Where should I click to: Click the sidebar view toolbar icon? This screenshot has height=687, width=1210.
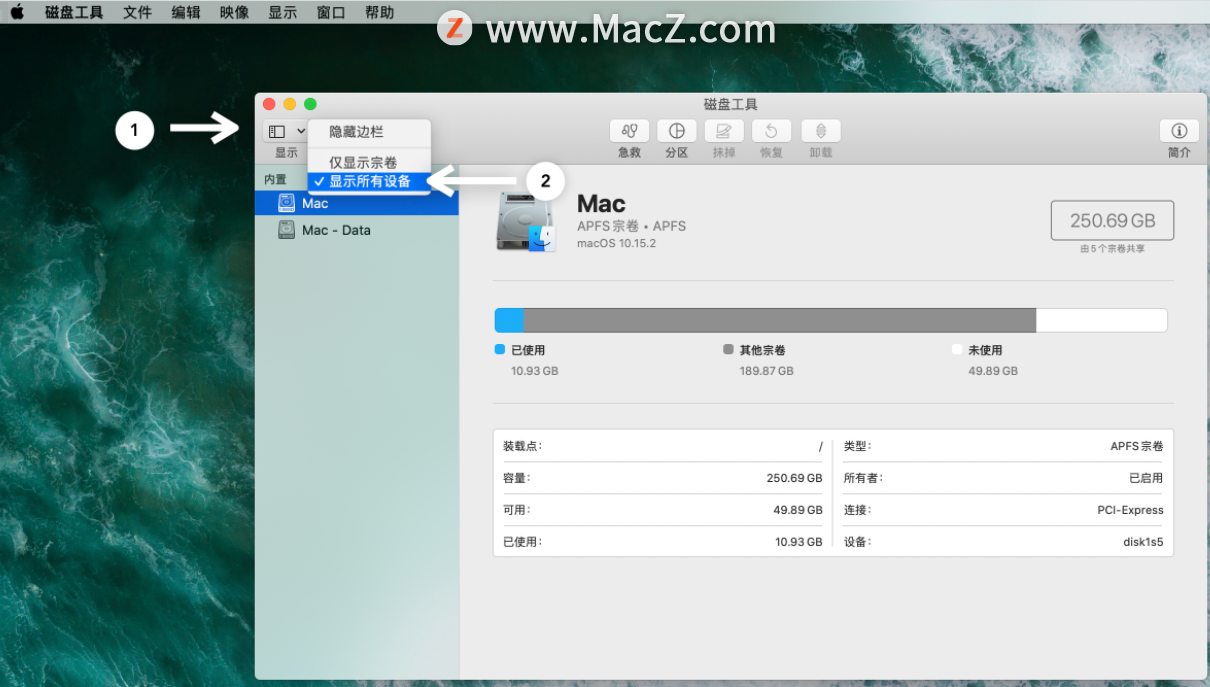[x=277, y=131]
